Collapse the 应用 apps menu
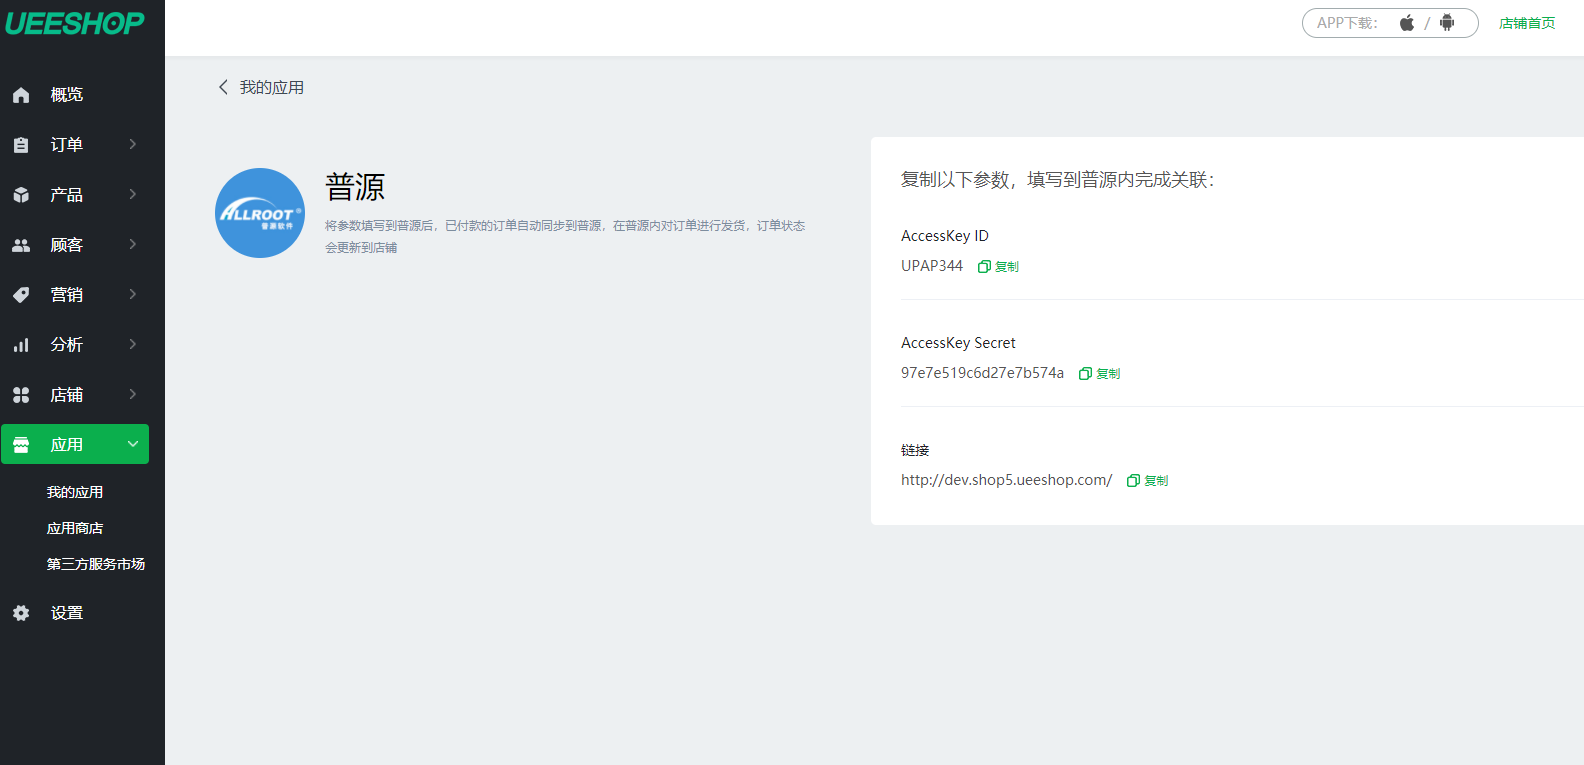 point(132,444)
